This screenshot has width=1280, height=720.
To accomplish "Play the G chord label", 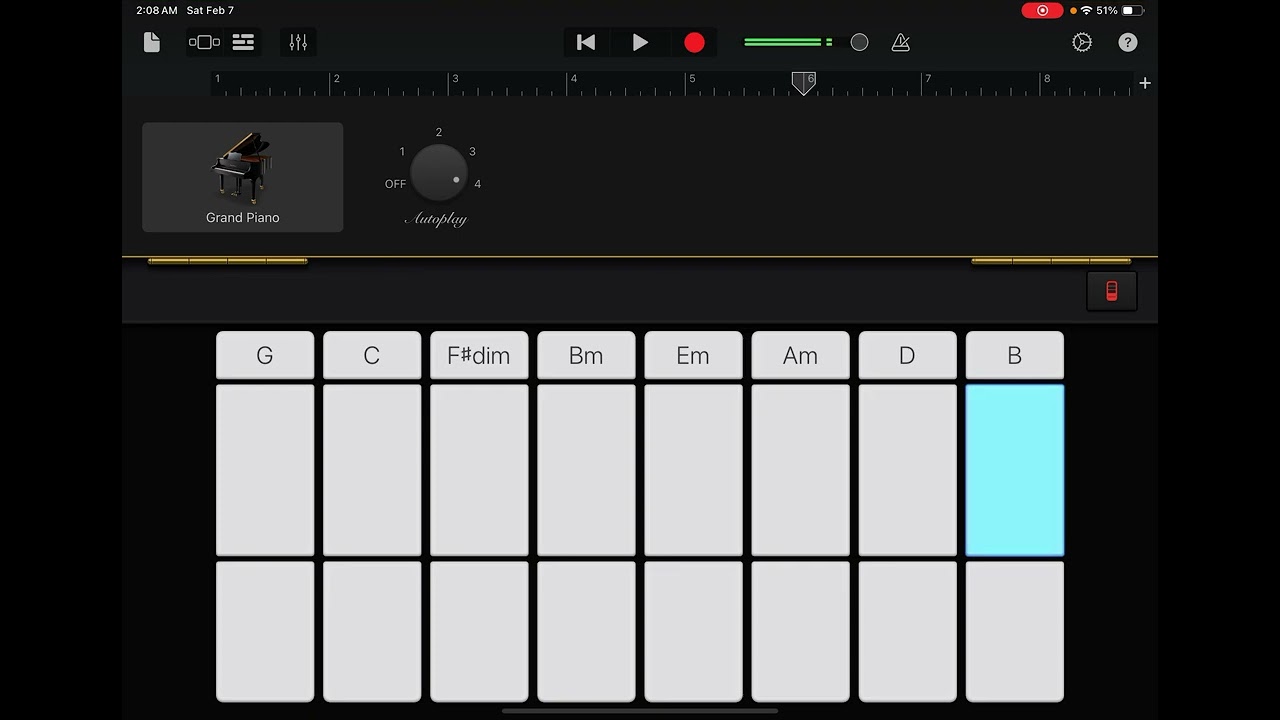I will (x=265, y=356).
